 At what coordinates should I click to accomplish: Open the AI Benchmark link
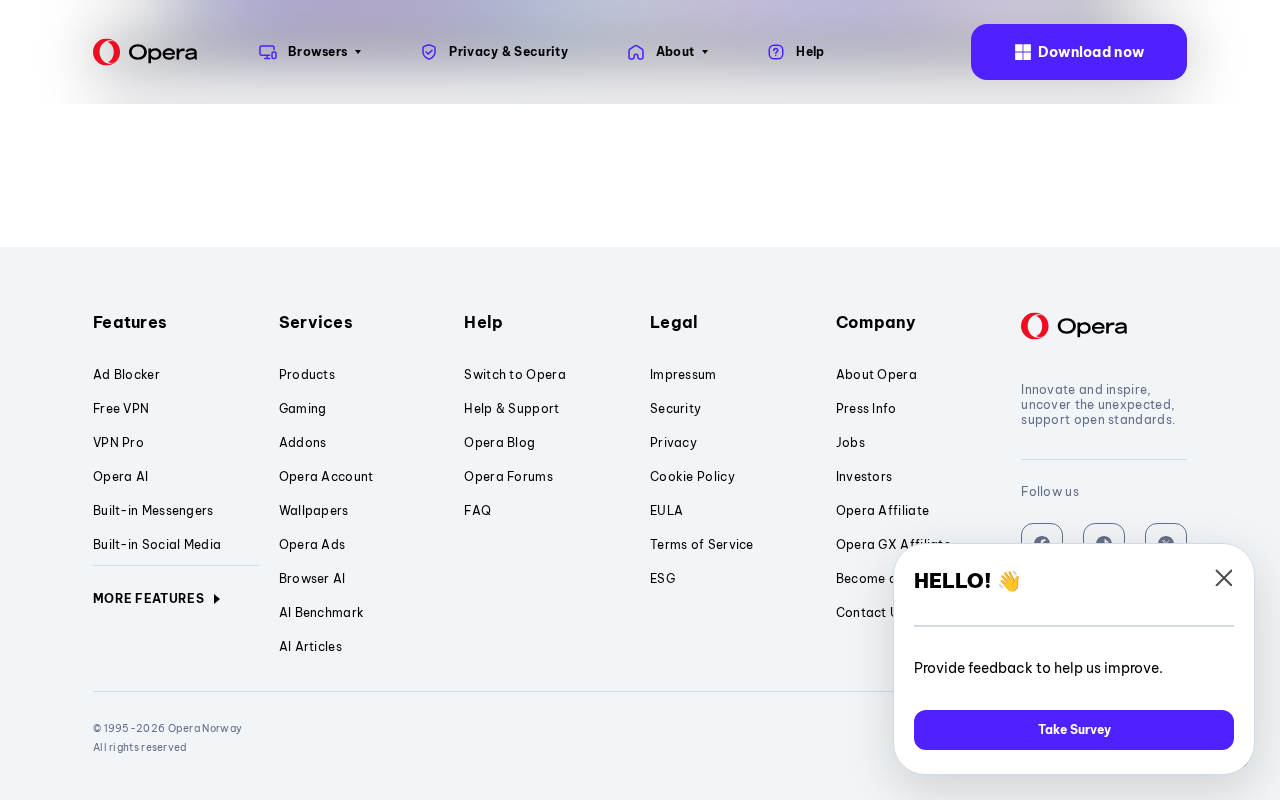321,613
